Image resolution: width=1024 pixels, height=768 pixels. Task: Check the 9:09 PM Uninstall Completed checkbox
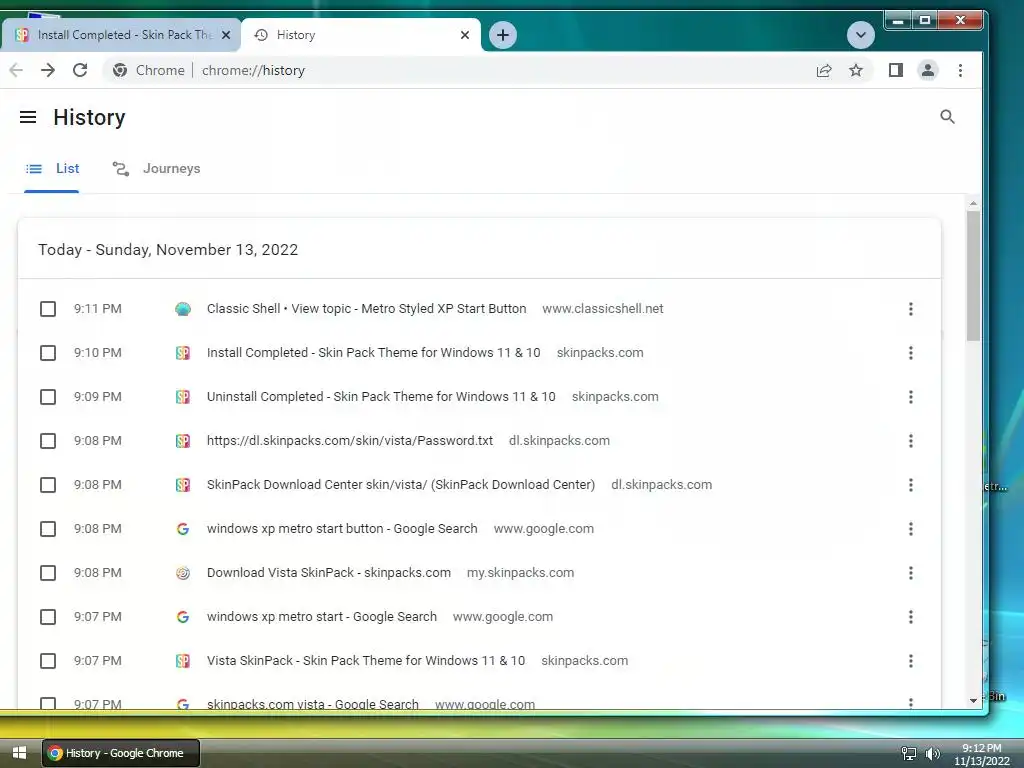(x=48, y=397)
